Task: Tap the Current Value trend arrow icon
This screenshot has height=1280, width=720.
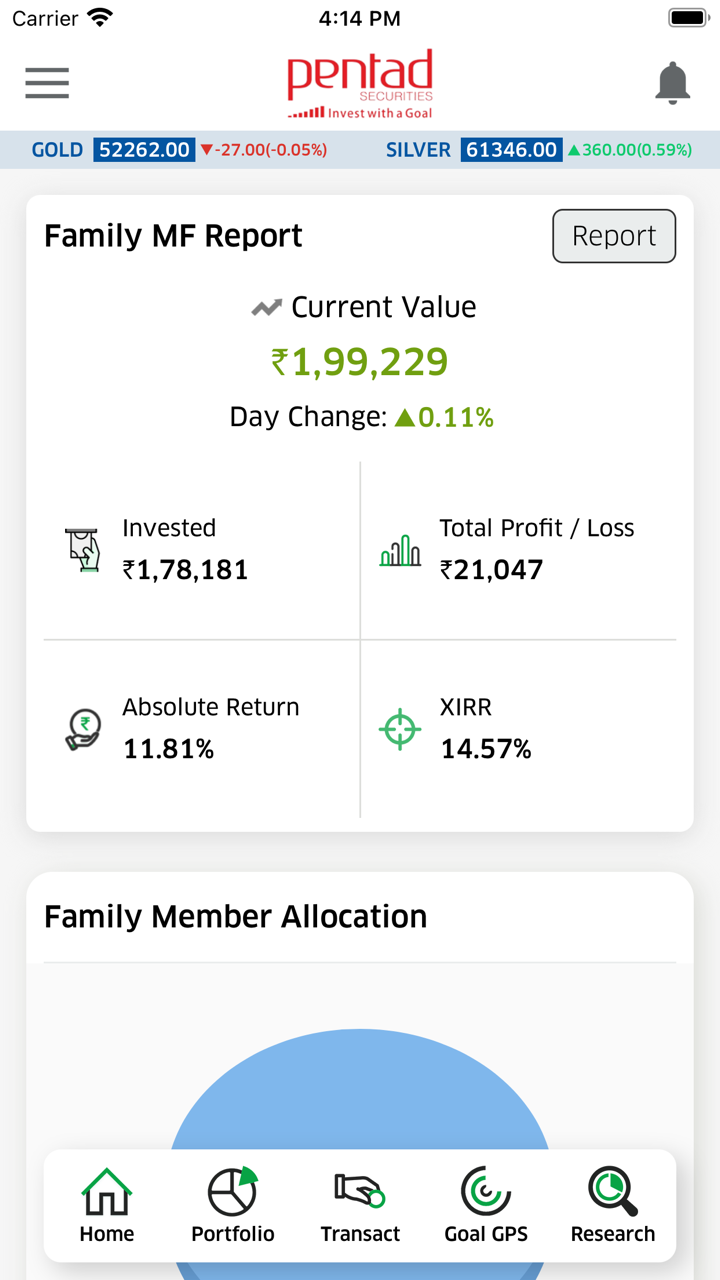Action: point(266,308)
